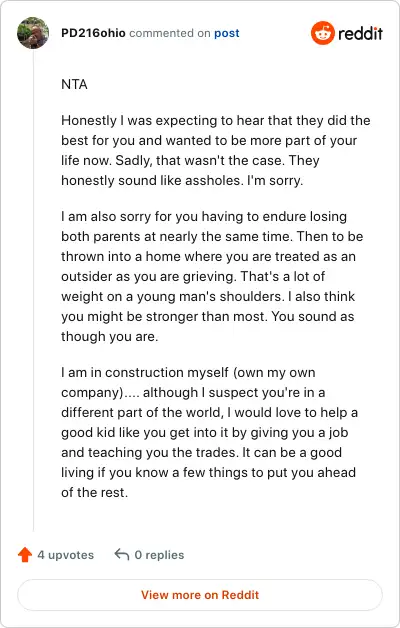Image resolution: width=400 pixels, height=628 pixels.
Task: Click the reply arrow icon
Action: coord(122,554)
